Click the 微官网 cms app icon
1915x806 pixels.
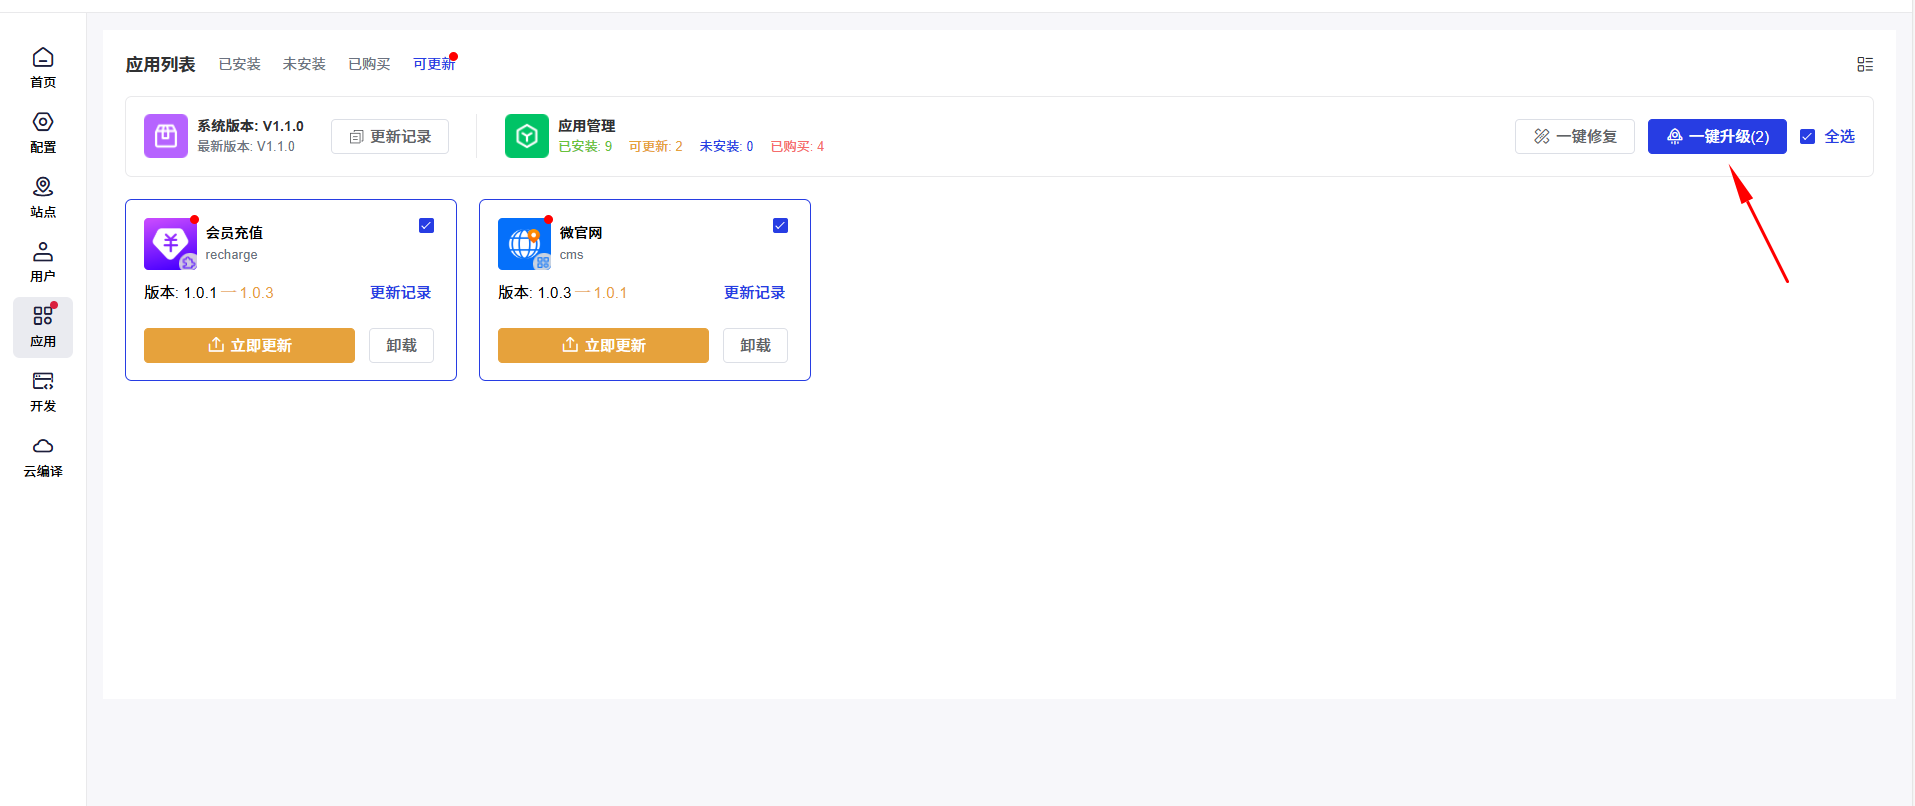pyautogui.click(x=524, y=244)
